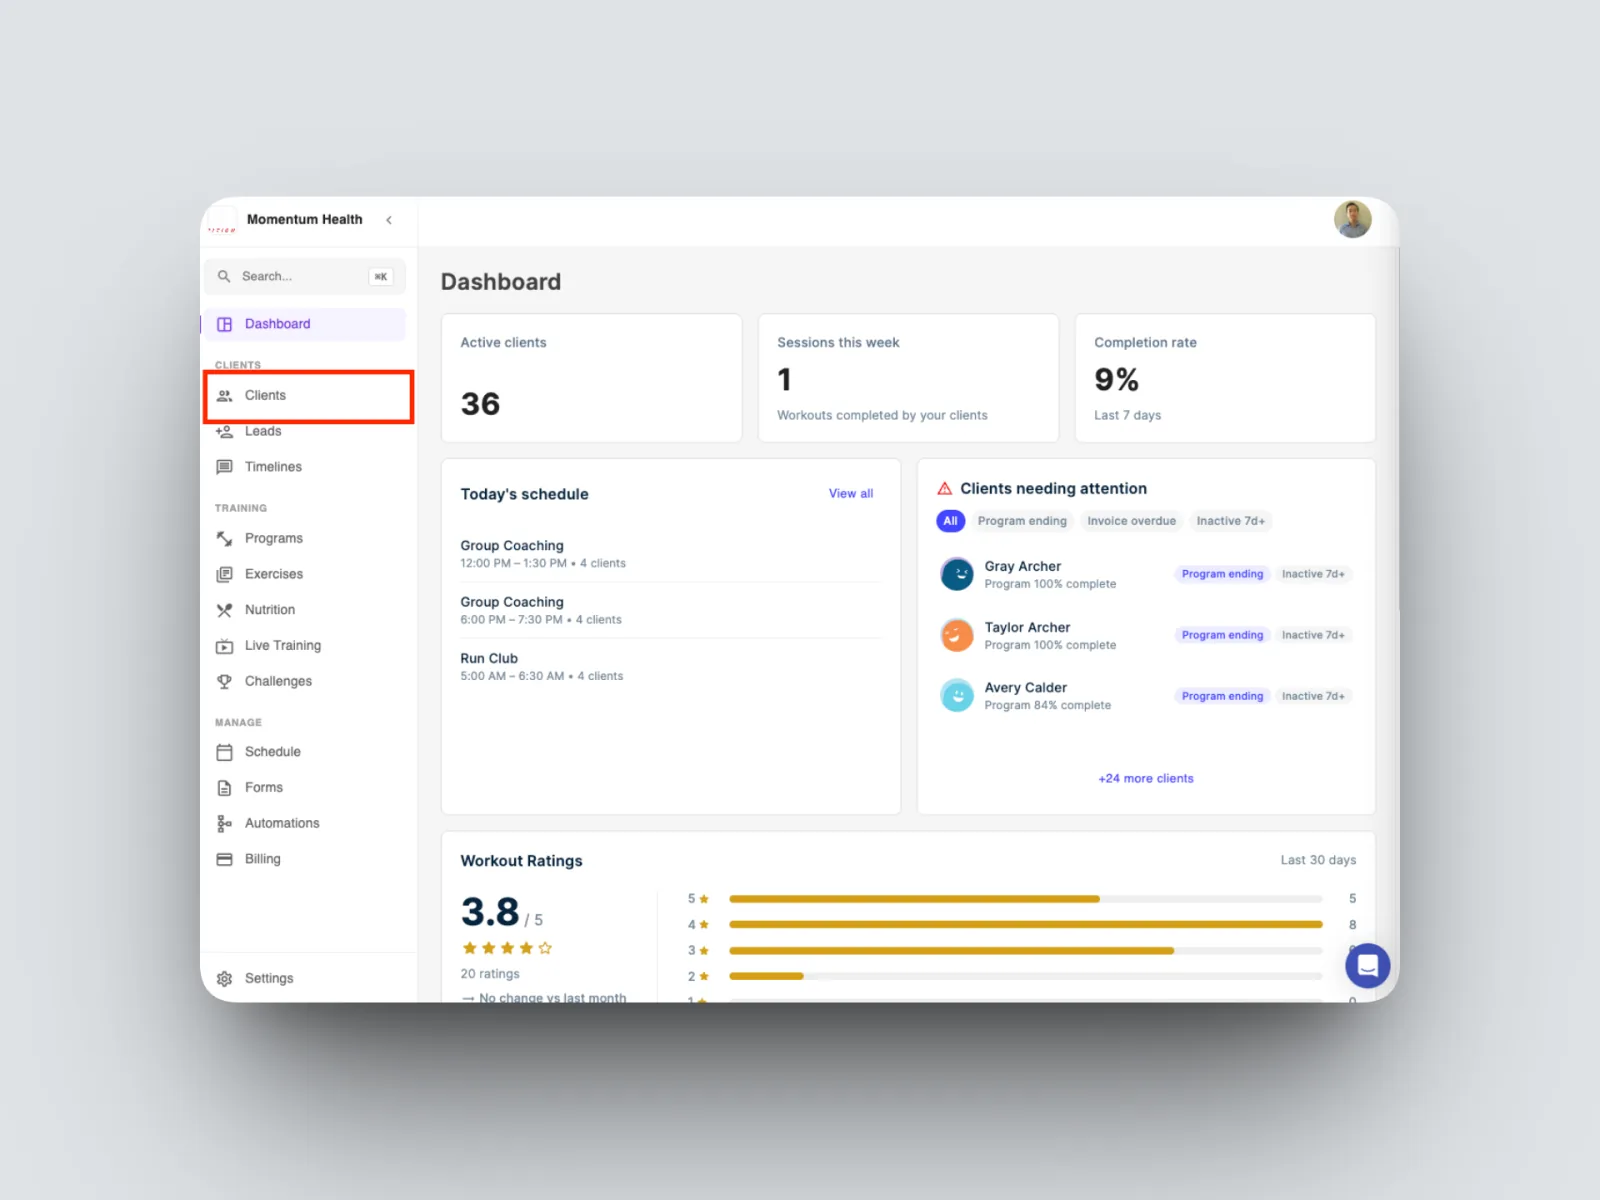Open Gray Archer client row

coord(1146,574)
